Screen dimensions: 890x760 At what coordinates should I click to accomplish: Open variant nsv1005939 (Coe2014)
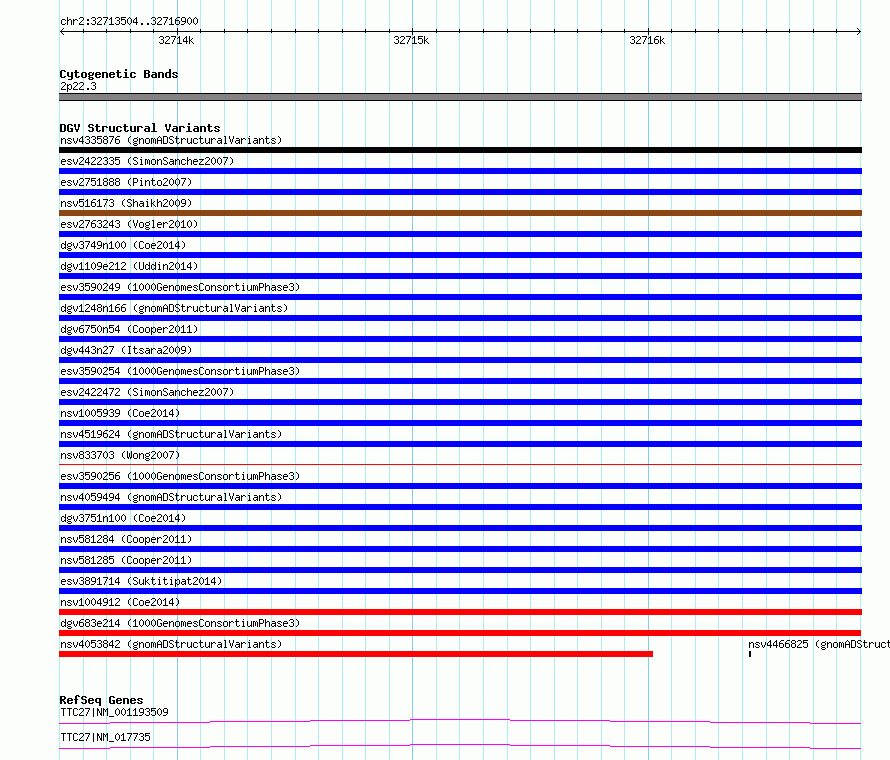click(x=120, y=413)
